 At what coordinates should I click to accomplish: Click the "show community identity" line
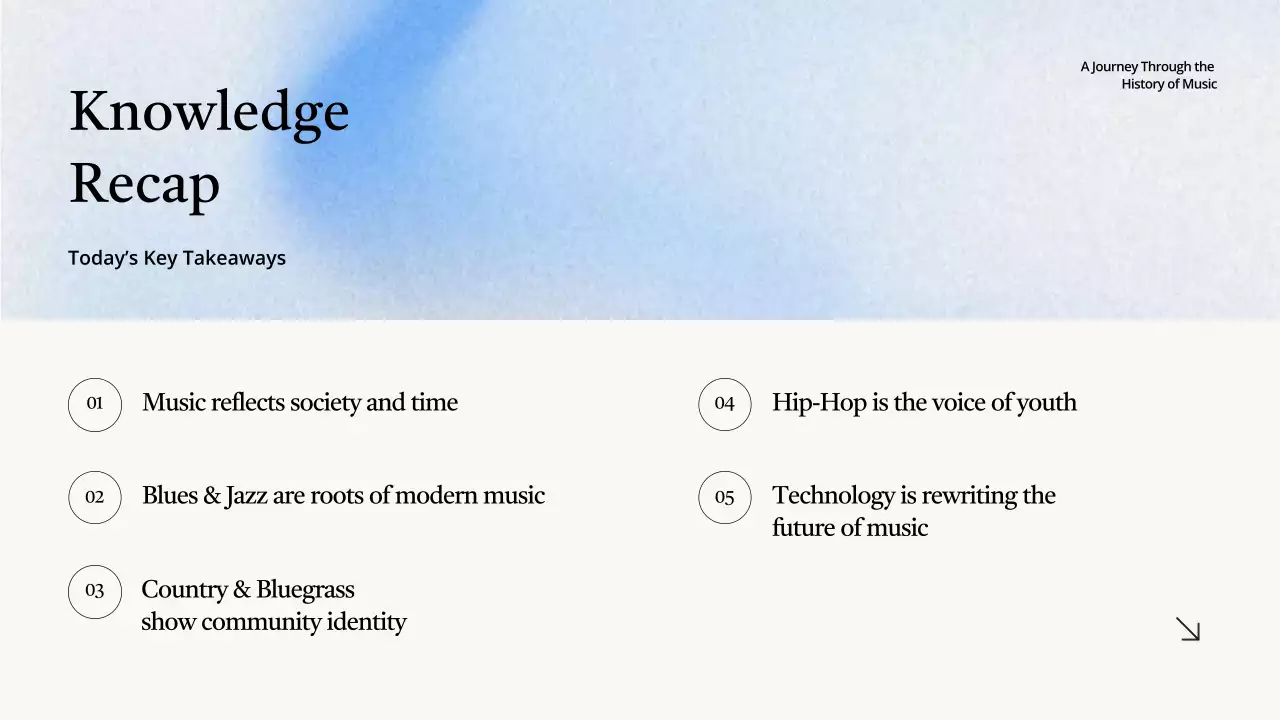(x=274, y=622)
